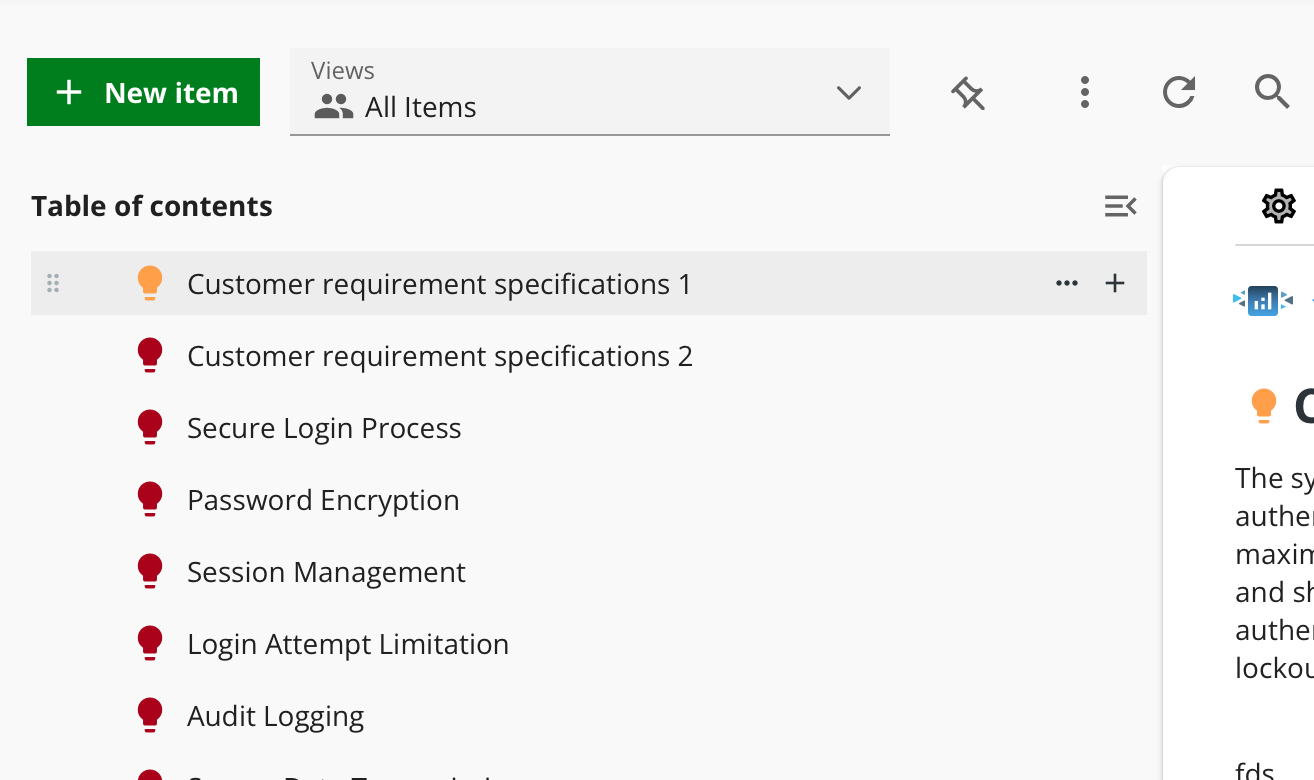The height and width of the screenshot is (780, 1314).
Task: Click the green New item button
Action: click(x=143, y=92)
